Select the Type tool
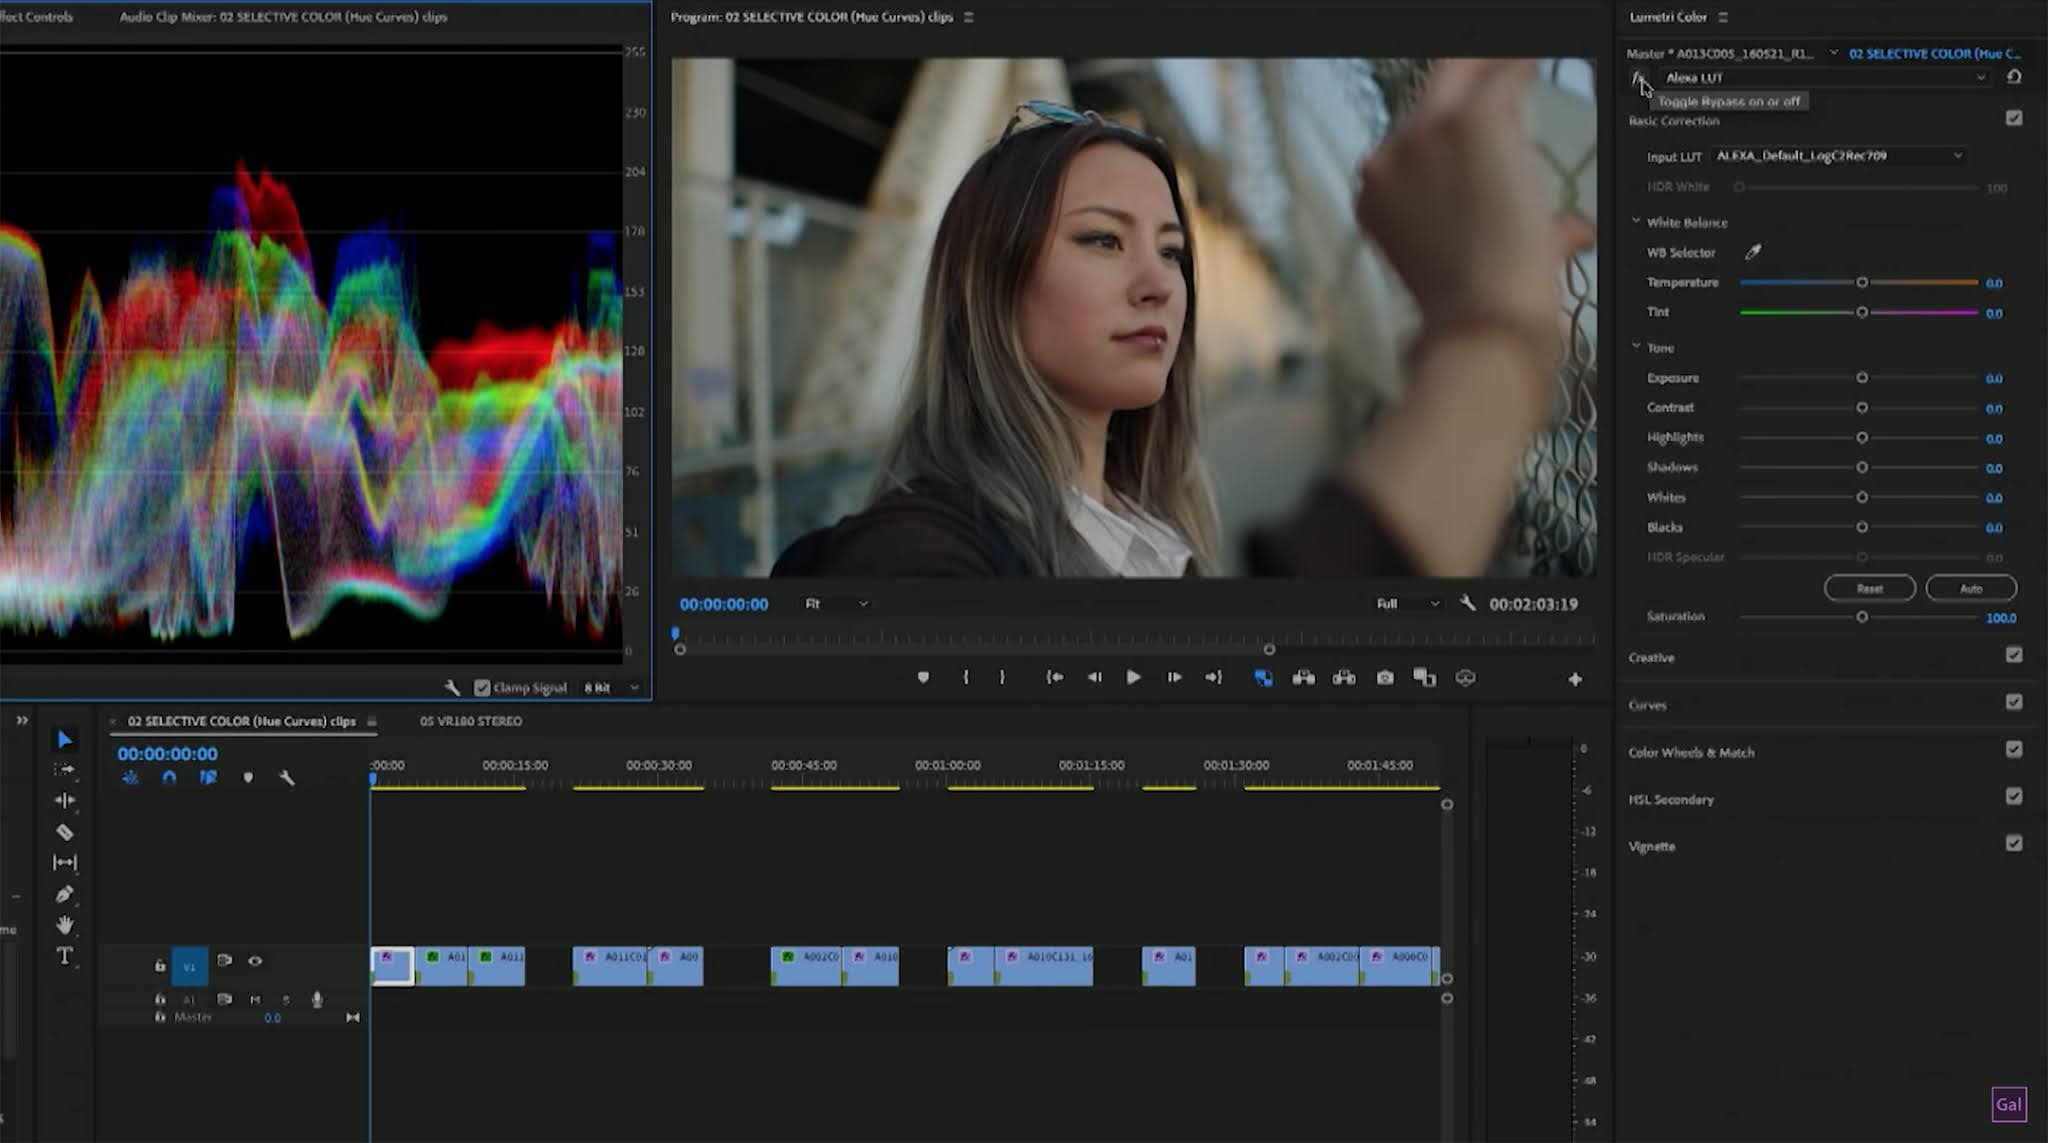 pyautogui.click(x=65, y=956)
